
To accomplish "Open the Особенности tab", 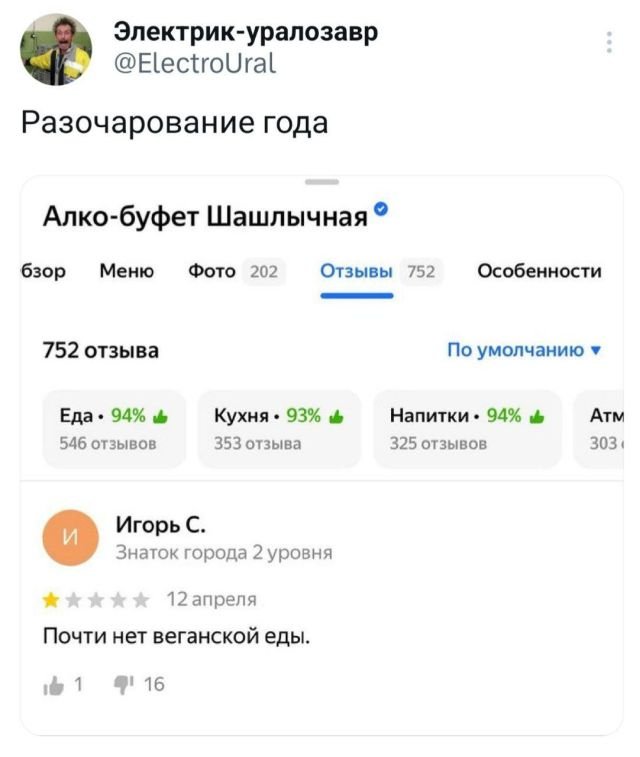I will tap(539, 271).
